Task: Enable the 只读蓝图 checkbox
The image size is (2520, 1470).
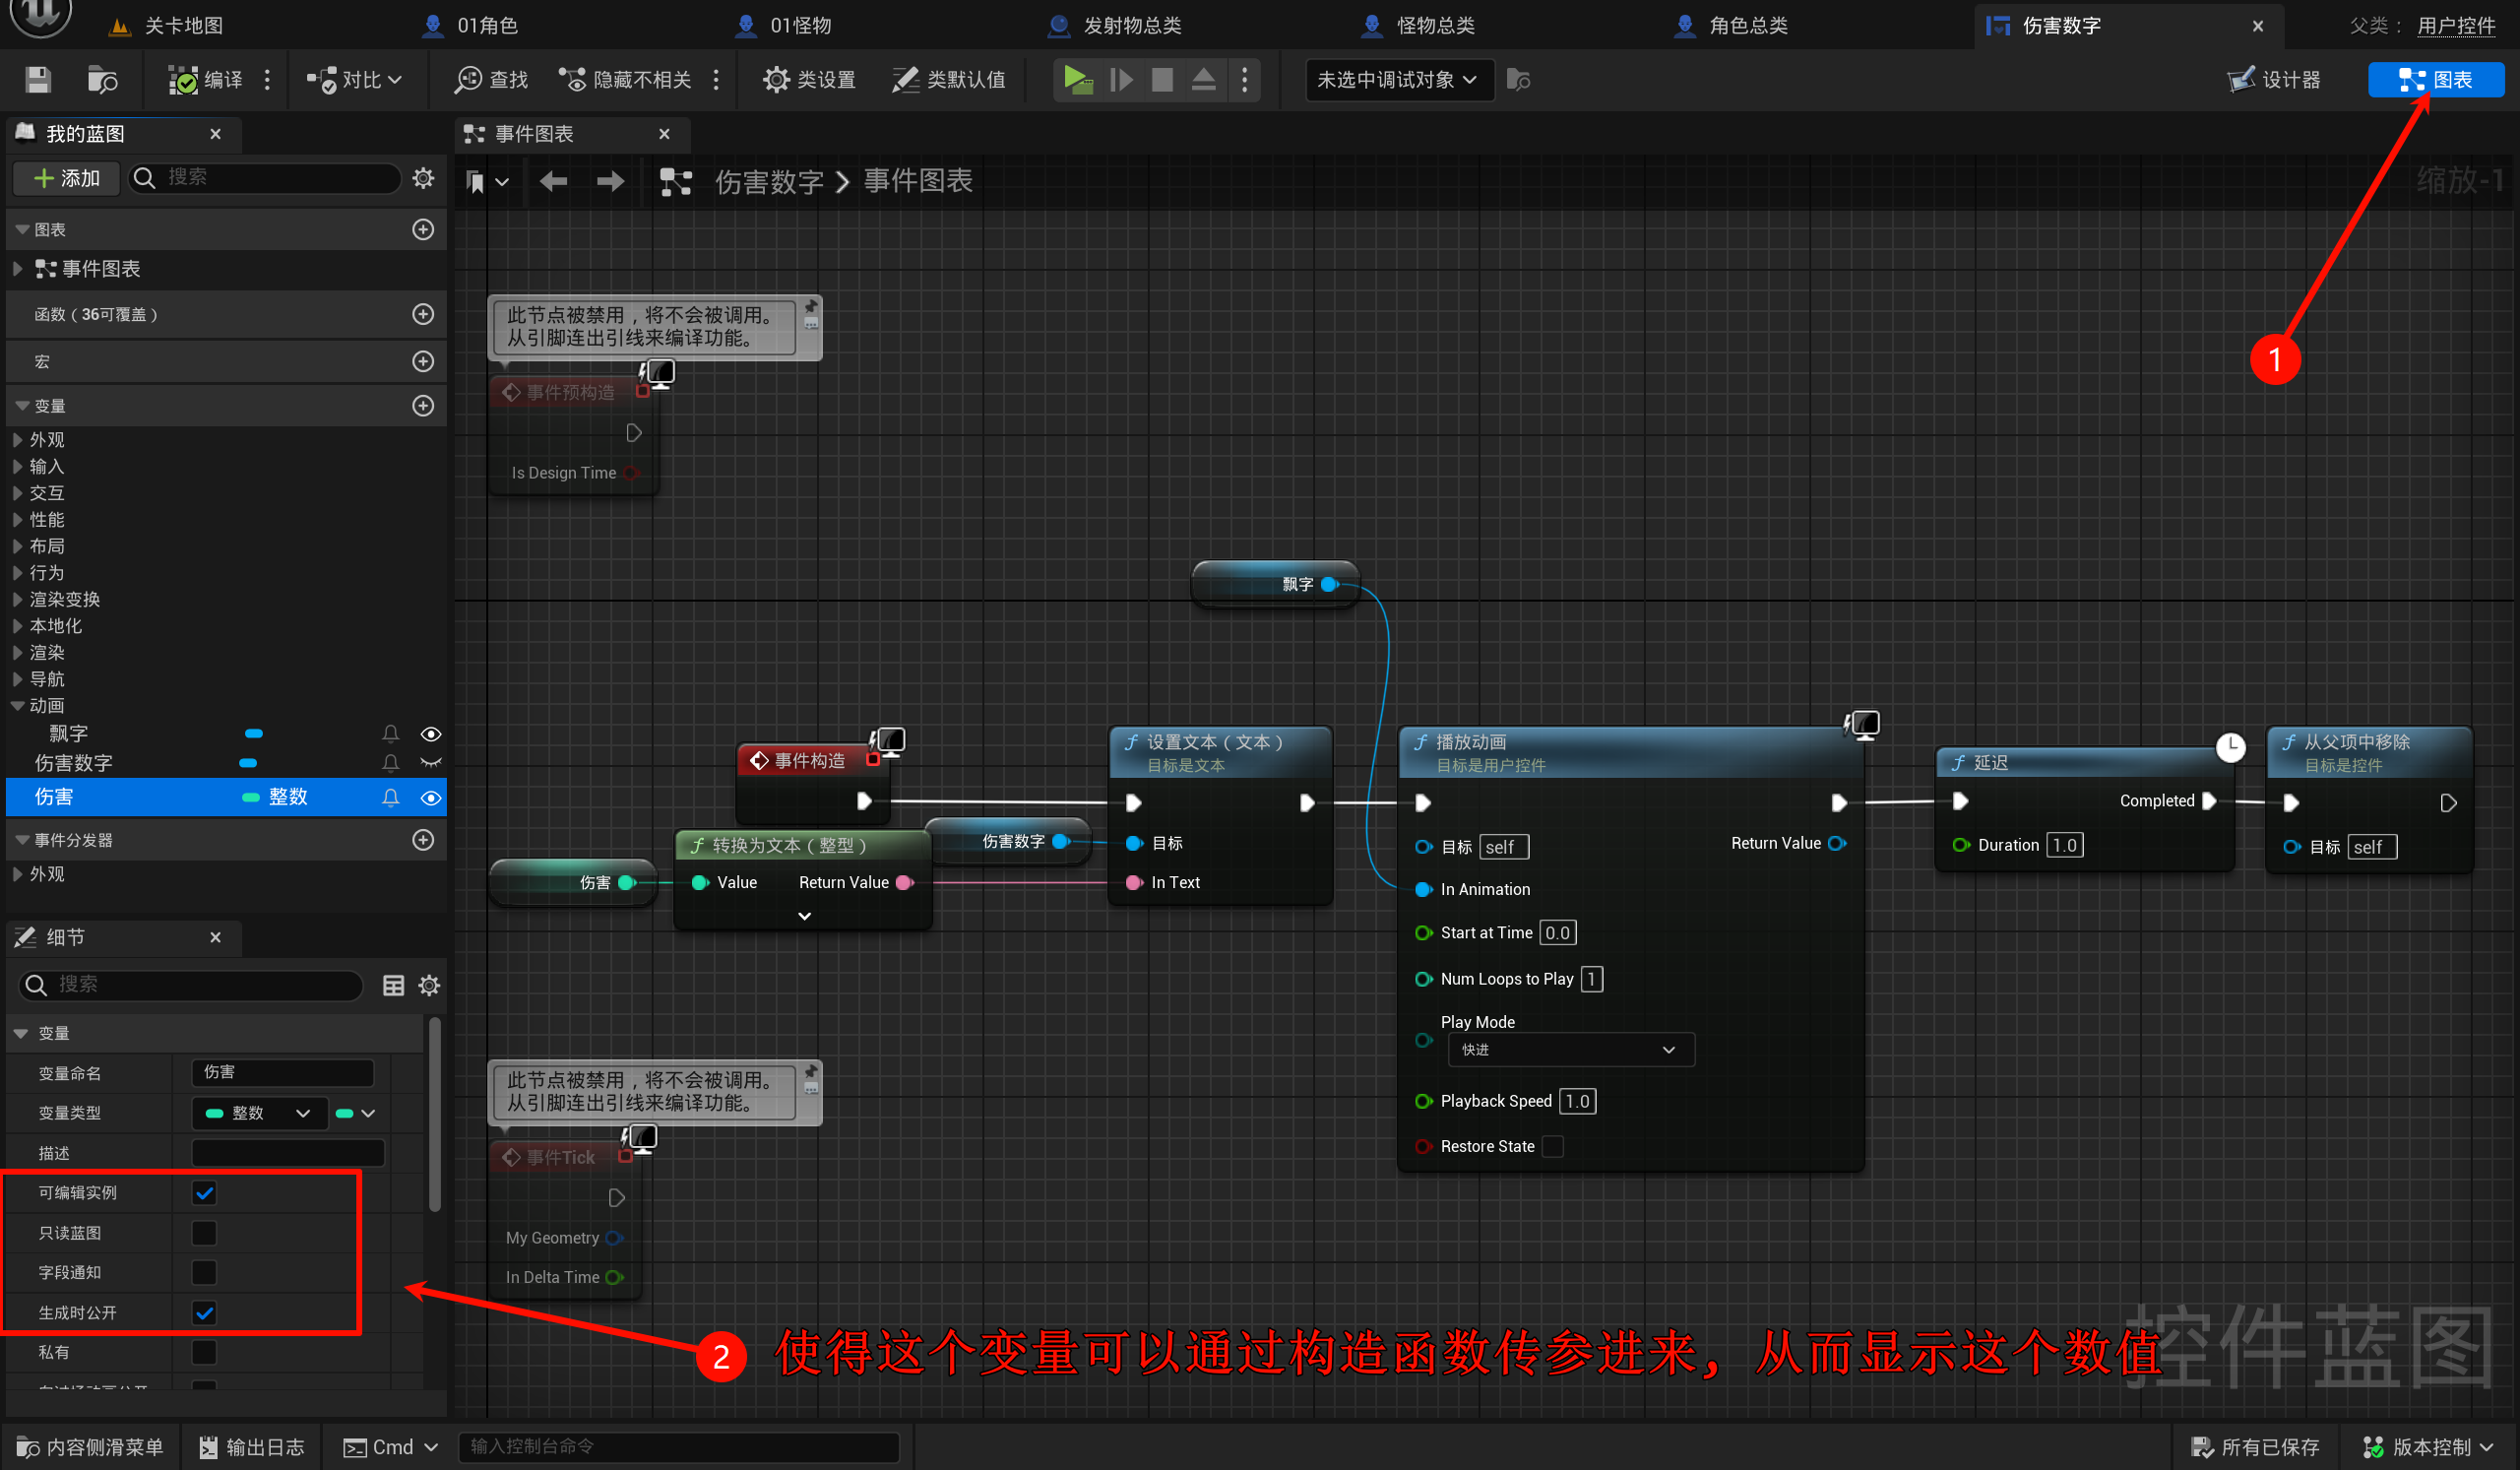Action: (x=204, y=1233)
